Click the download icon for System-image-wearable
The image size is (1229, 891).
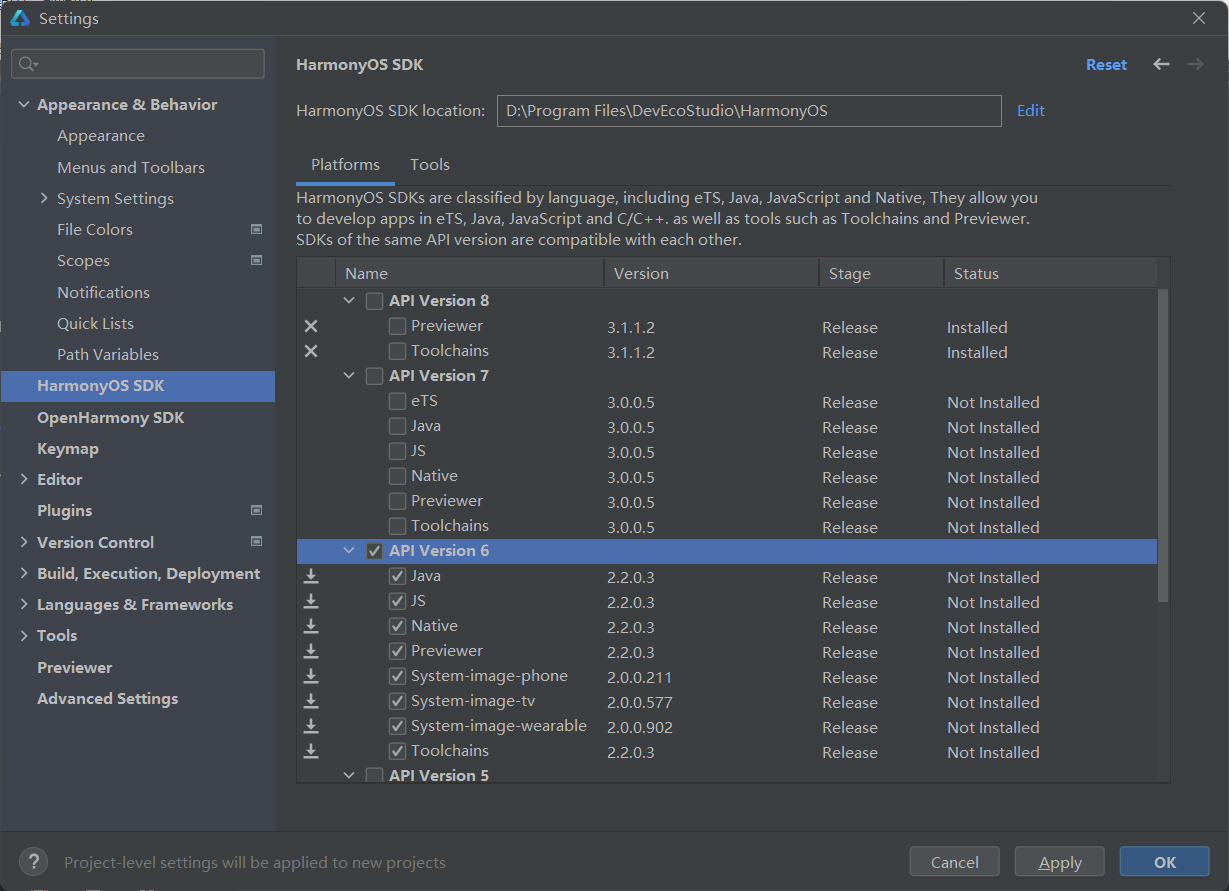311,726
